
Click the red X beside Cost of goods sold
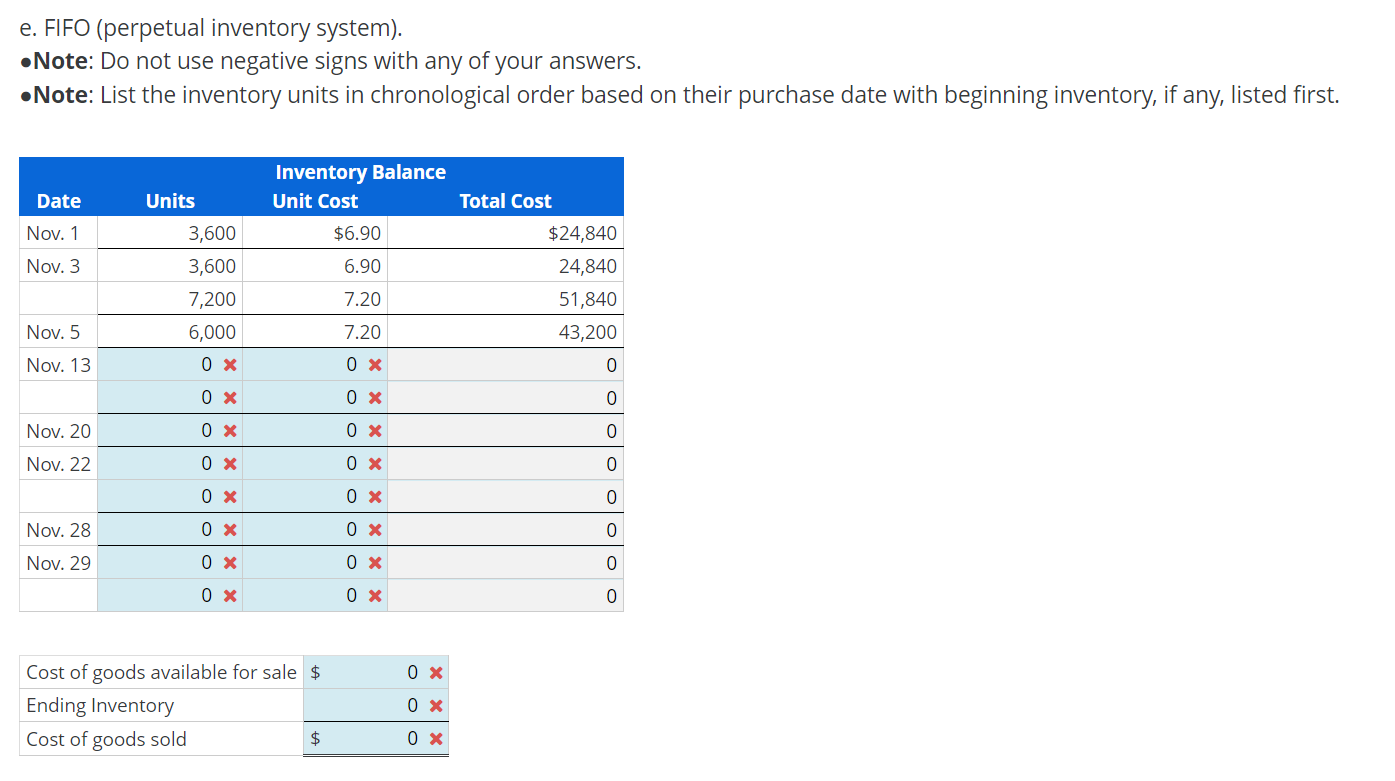coord(434,738)
